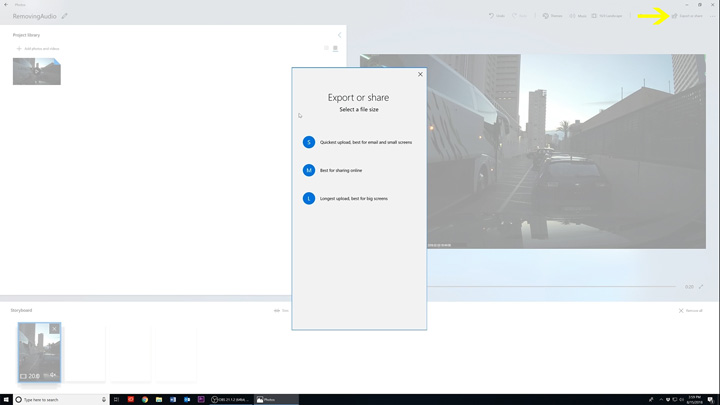Click the audio volume icon on storyboard clip
This screenshot has width=720, height=405.
pos(53,376)
